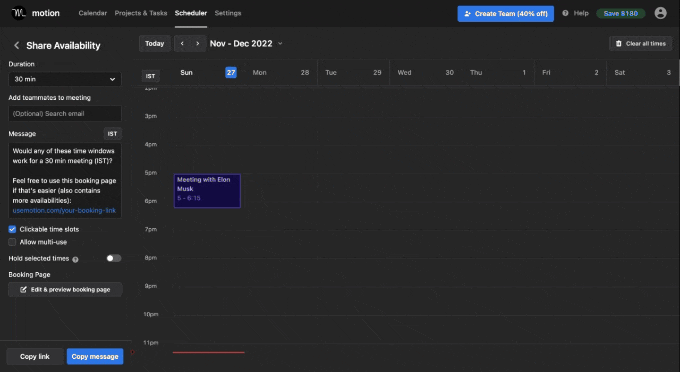Screen dimensions: 680x372
Task: Click the edit pencil icon for booking page
Action: [x=23, y=289]
